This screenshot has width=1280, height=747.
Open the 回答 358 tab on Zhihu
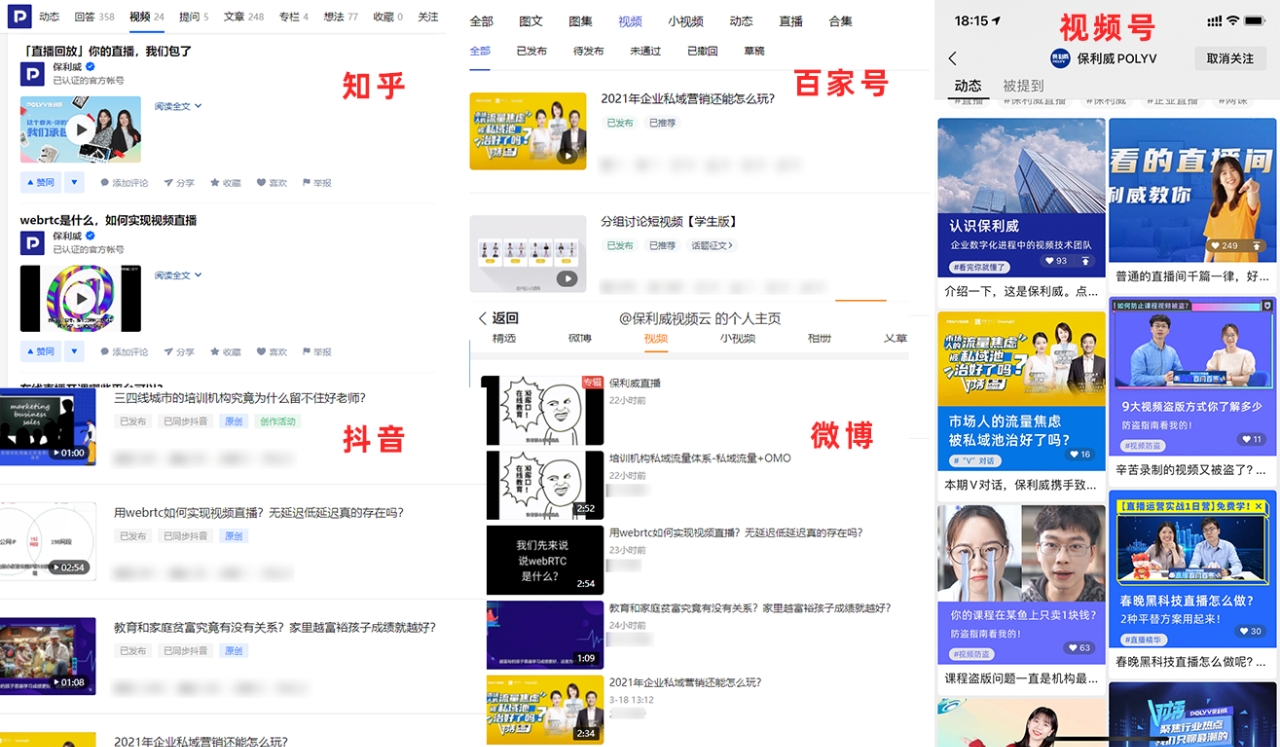tap(94, 17)
